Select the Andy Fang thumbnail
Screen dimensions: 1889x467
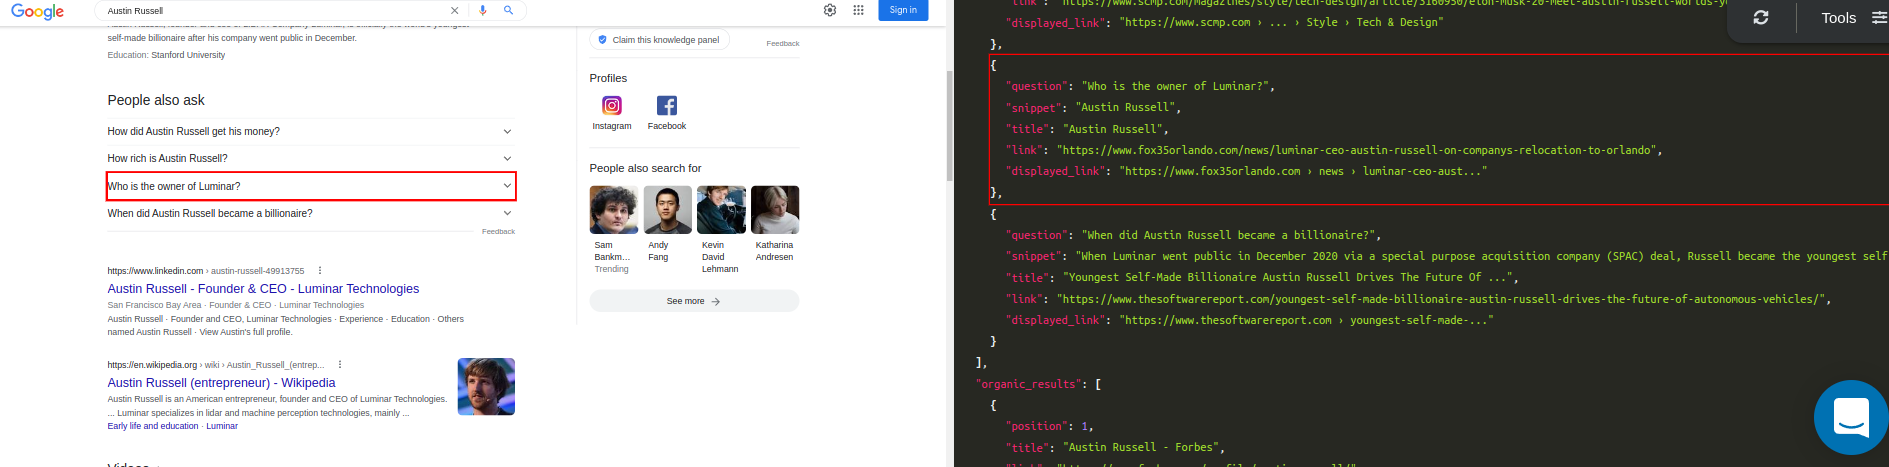click(x=667, y=210)
